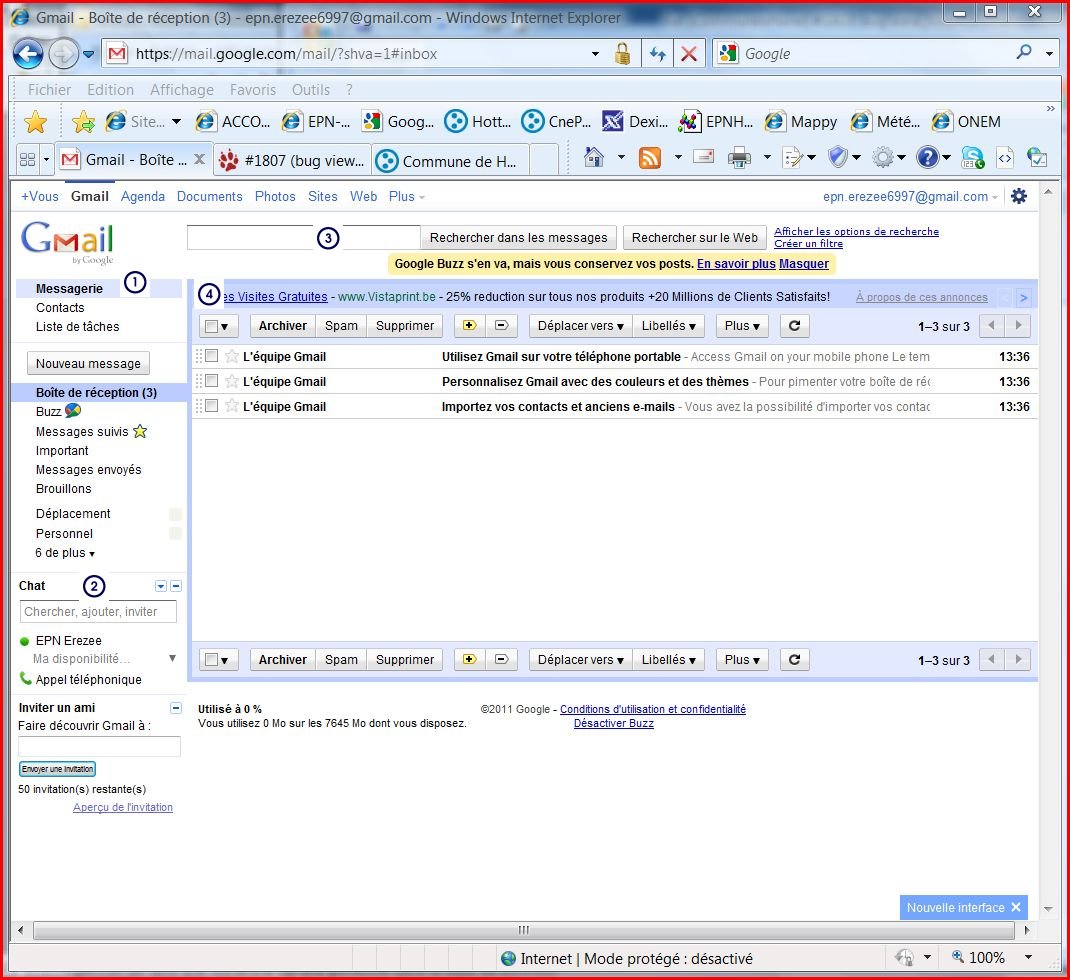
Task: Click the top Refresh mail button
Action: coord(794,326)
